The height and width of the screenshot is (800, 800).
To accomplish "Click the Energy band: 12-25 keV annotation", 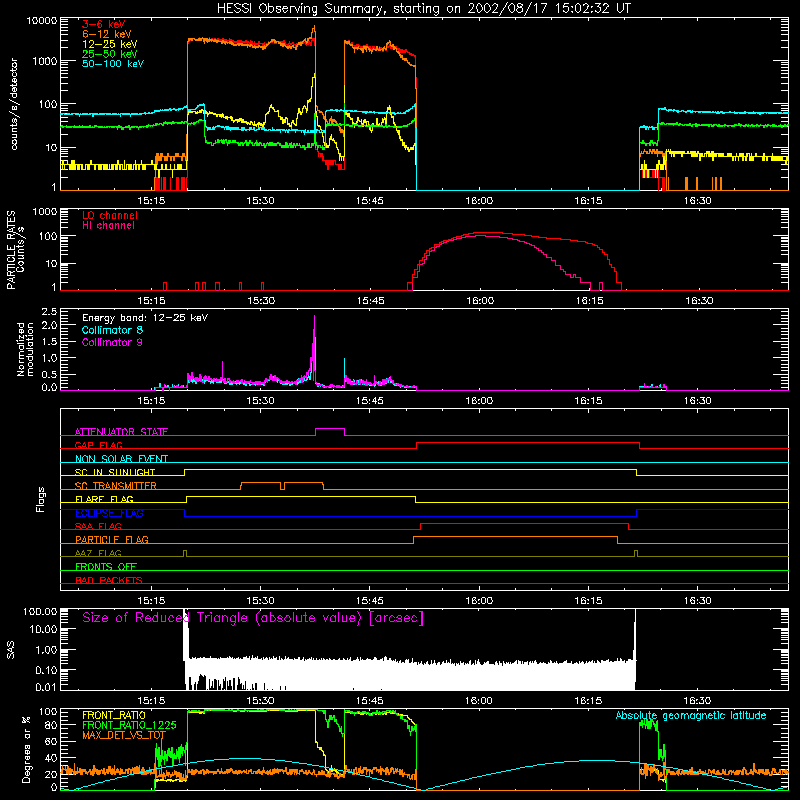I will click(x=145, y=318).
